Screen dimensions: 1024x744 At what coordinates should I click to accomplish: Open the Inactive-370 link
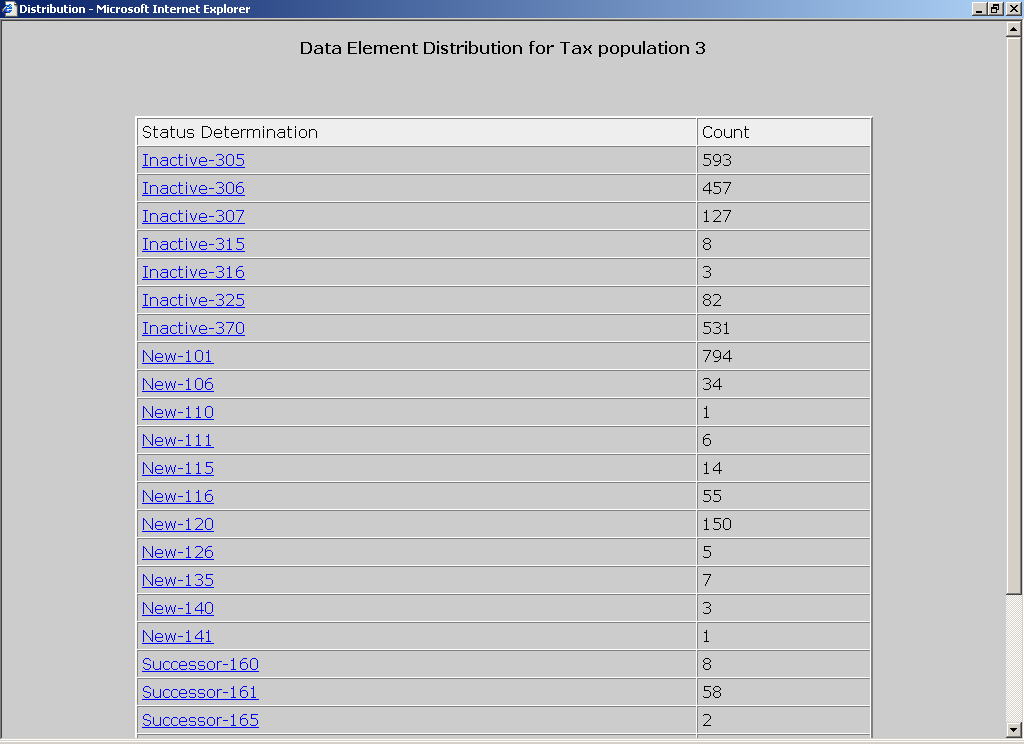[x=193, y=329]
